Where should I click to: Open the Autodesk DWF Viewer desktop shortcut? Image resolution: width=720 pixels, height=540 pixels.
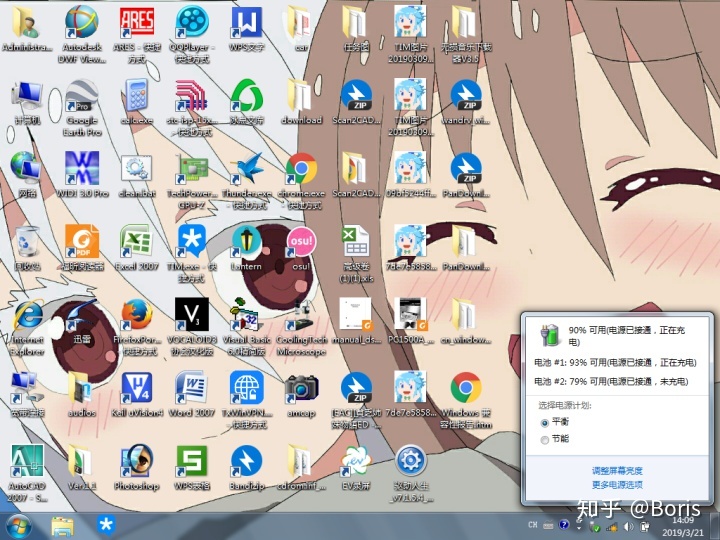tap(82, 22)
